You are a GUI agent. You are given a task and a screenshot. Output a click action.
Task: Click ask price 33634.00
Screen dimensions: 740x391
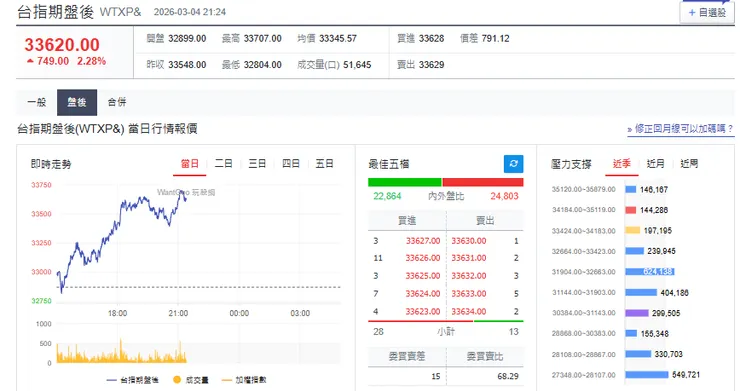click(x=469, y=312)
